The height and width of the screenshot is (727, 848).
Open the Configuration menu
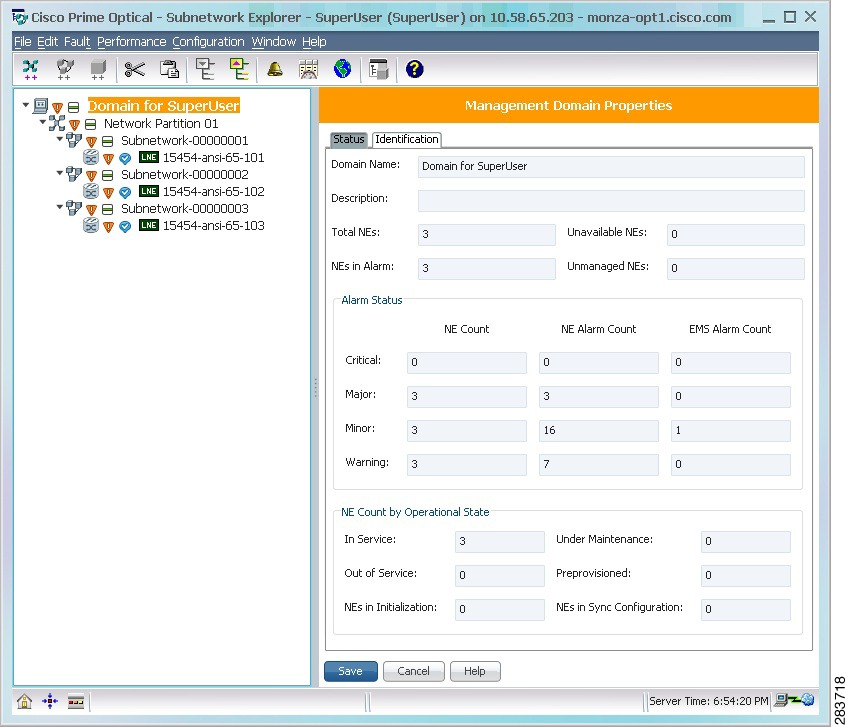tap(208, 42)
